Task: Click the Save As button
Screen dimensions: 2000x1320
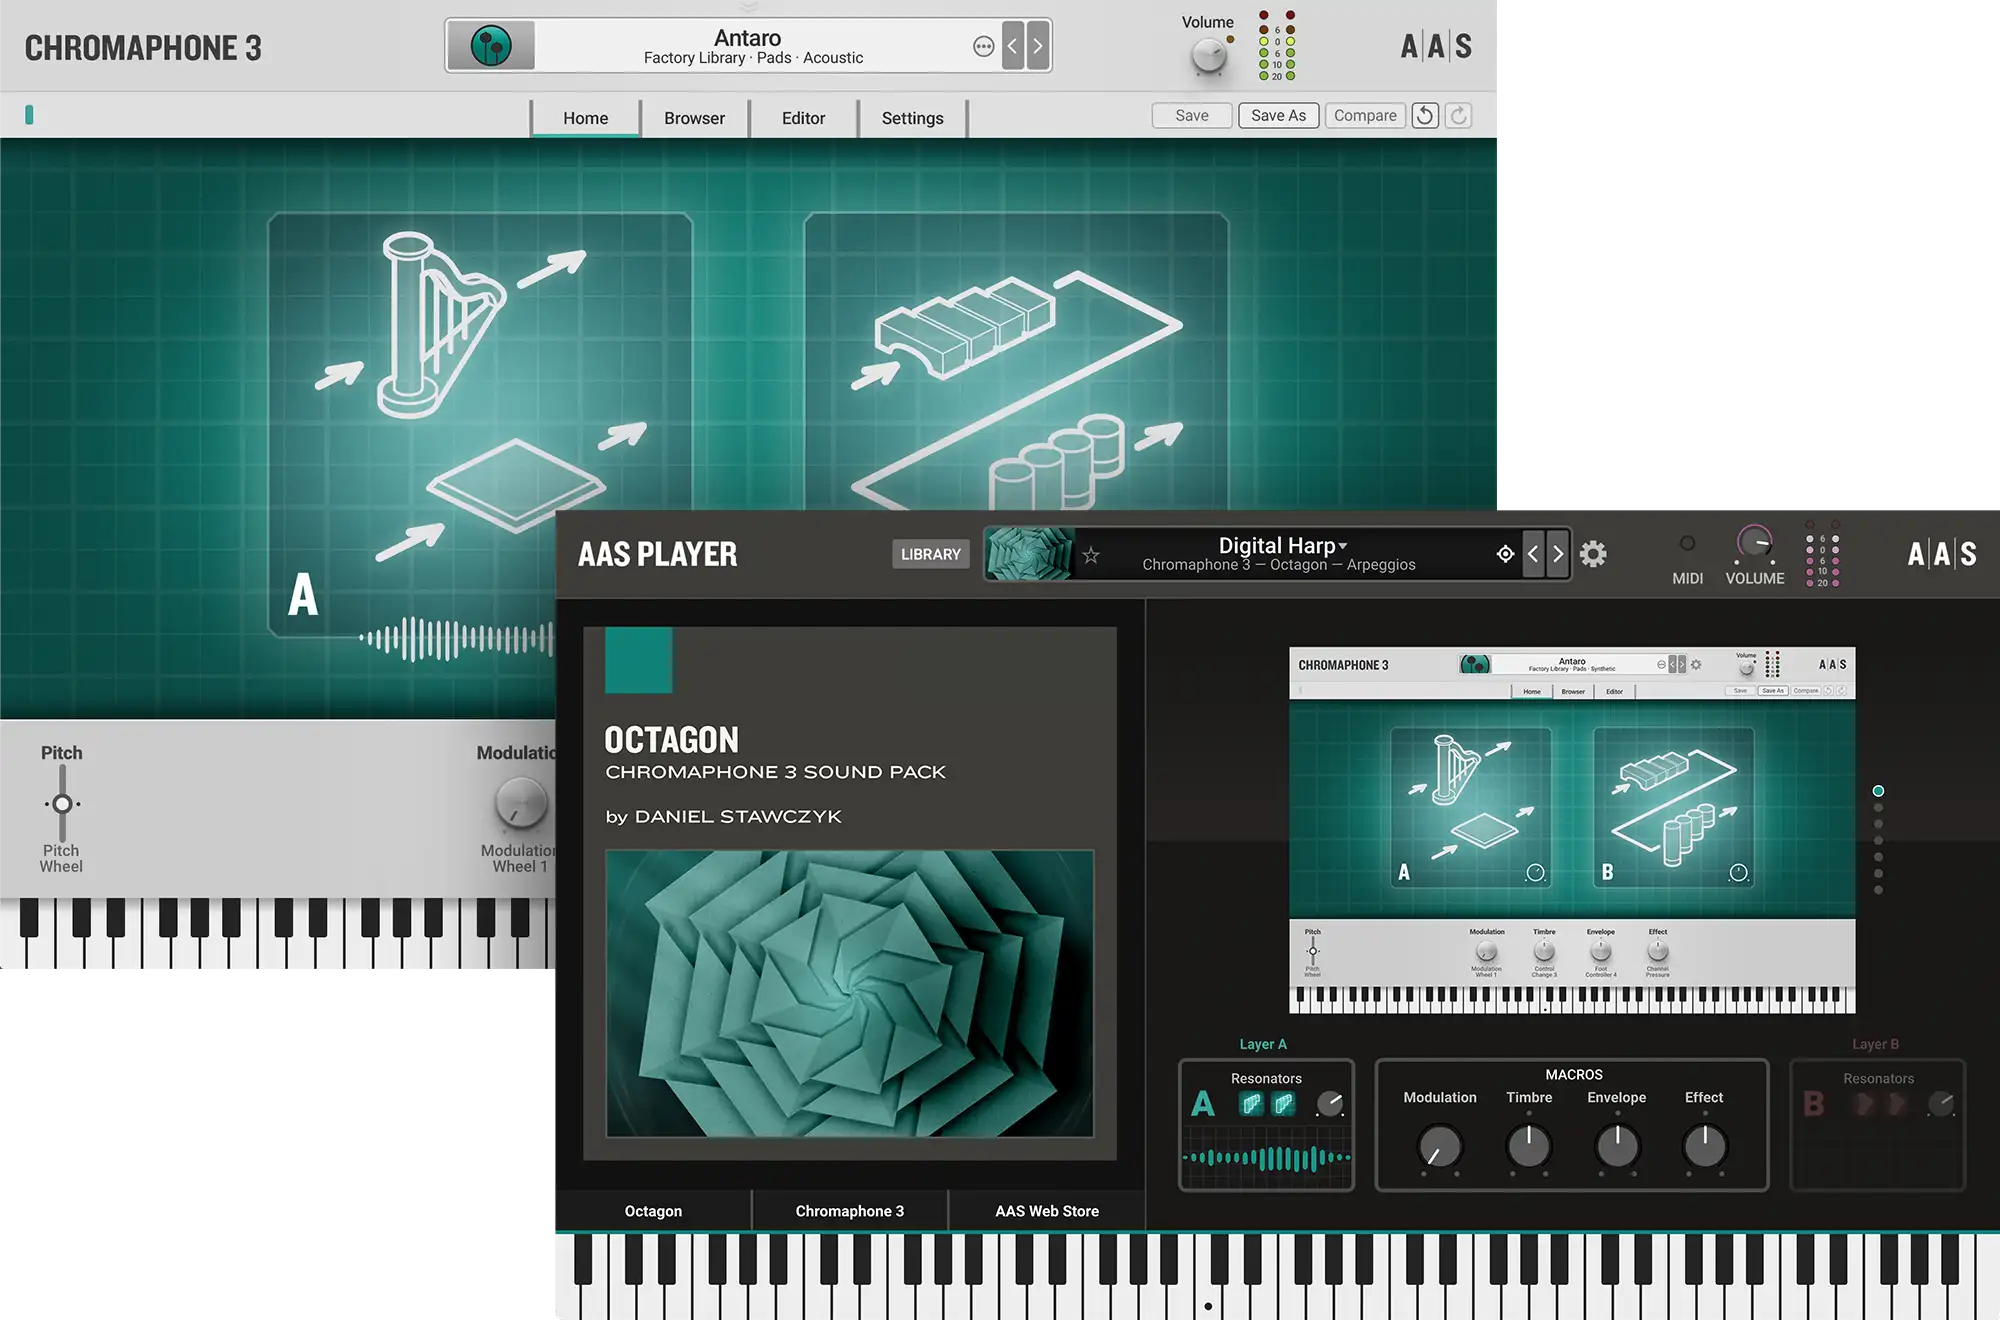Action: click(x=1278, y=116)
